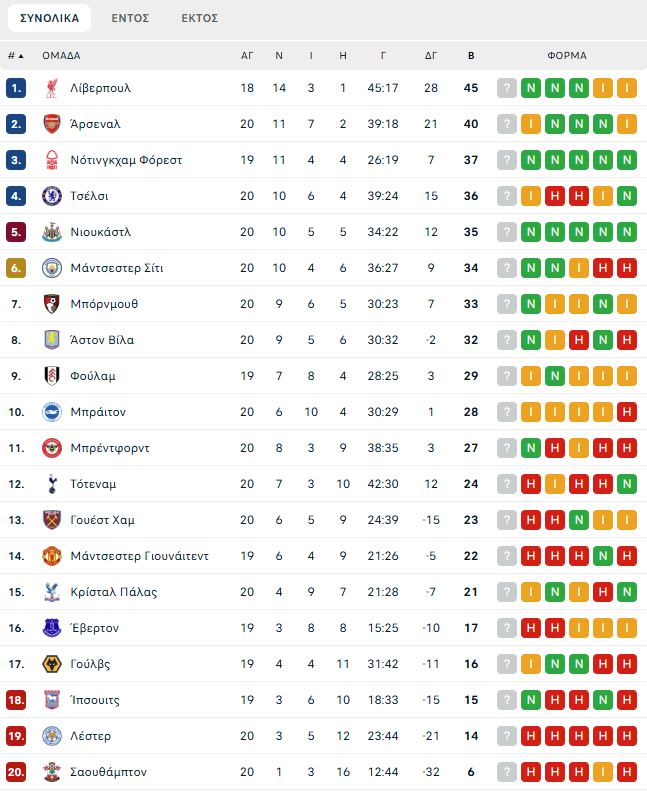Switch to the ΕΚΤΟΣ tab
This screenshot has height=794, width=647.
[199, 18]
